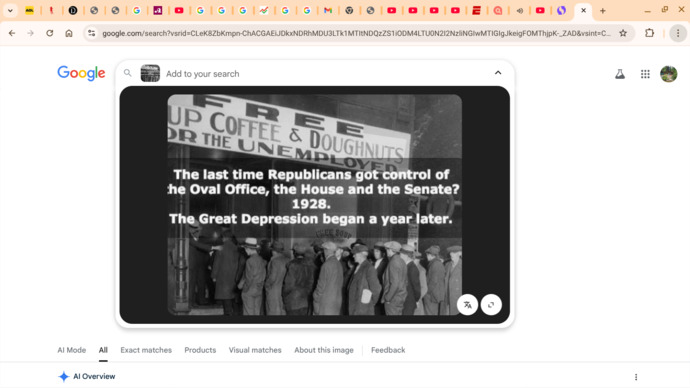Click the Great Depression image preview

click(x=315, y=205)
